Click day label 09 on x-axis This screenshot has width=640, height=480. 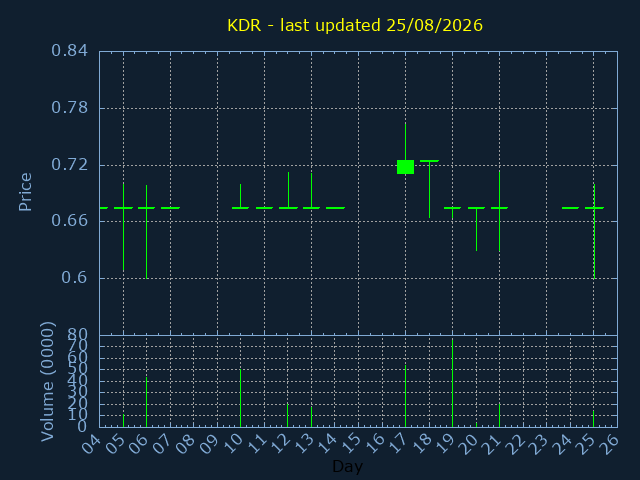(209, 444)
